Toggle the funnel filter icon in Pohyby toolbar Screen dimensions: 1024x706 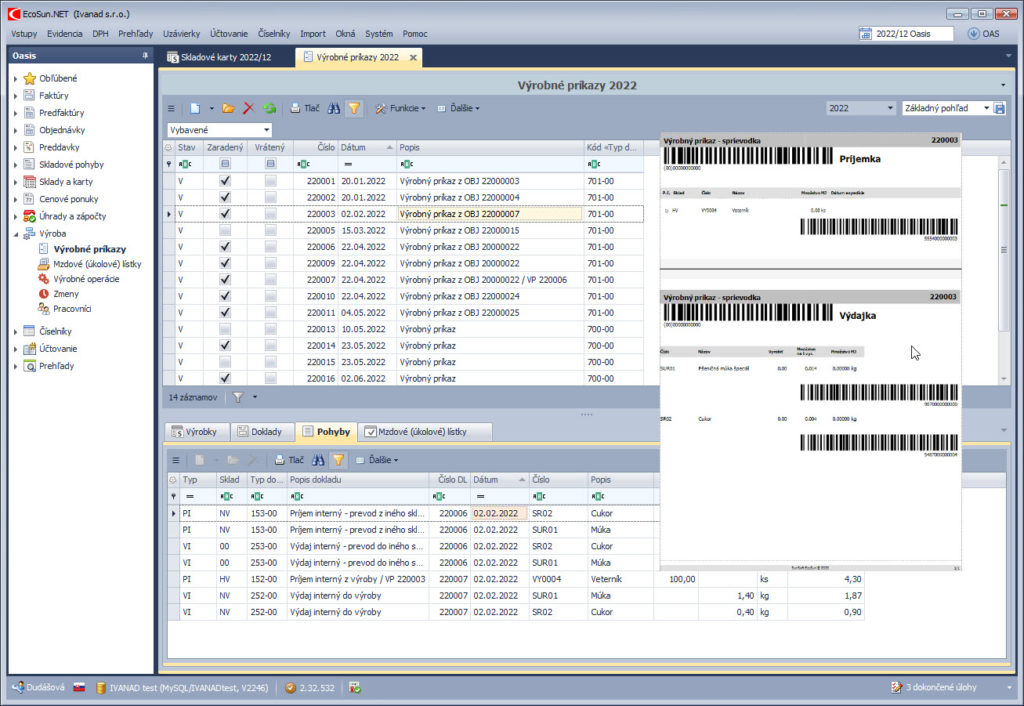[338, 460]
